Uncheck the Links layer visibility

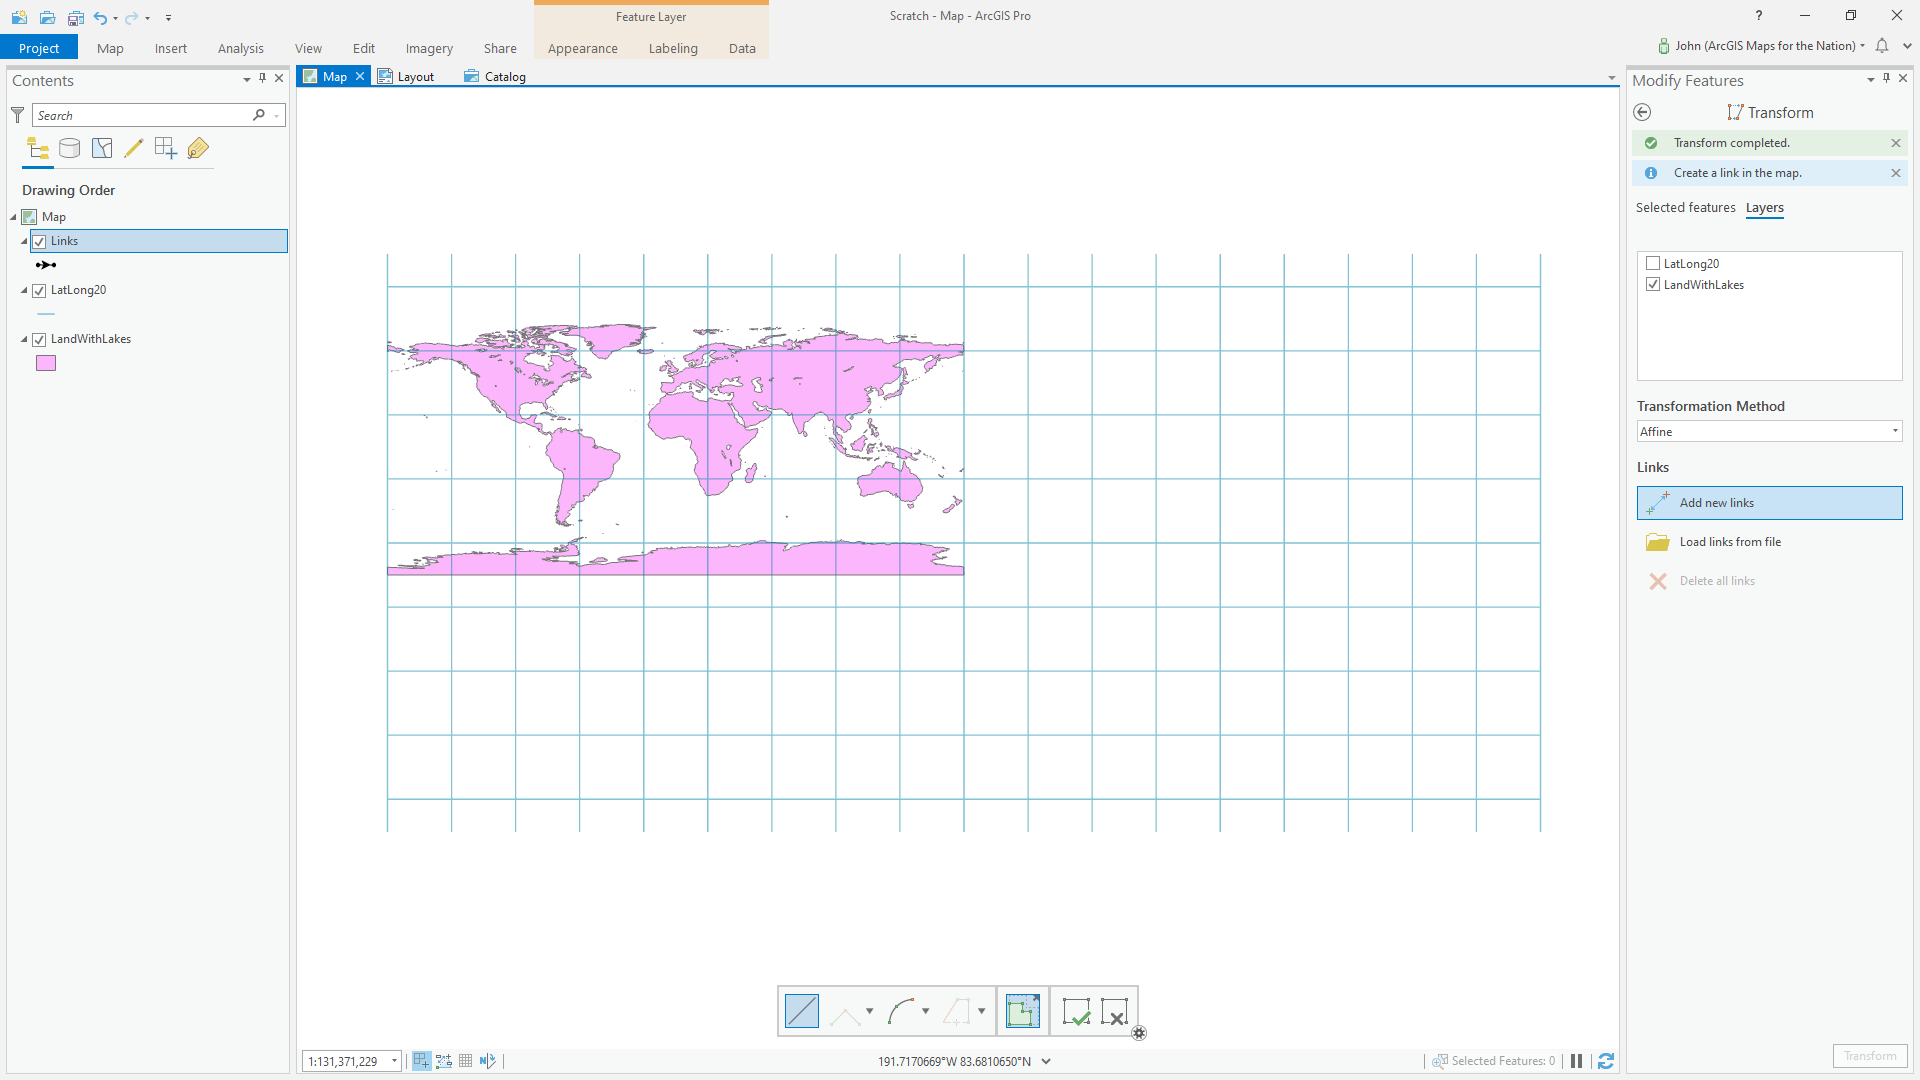40,242
